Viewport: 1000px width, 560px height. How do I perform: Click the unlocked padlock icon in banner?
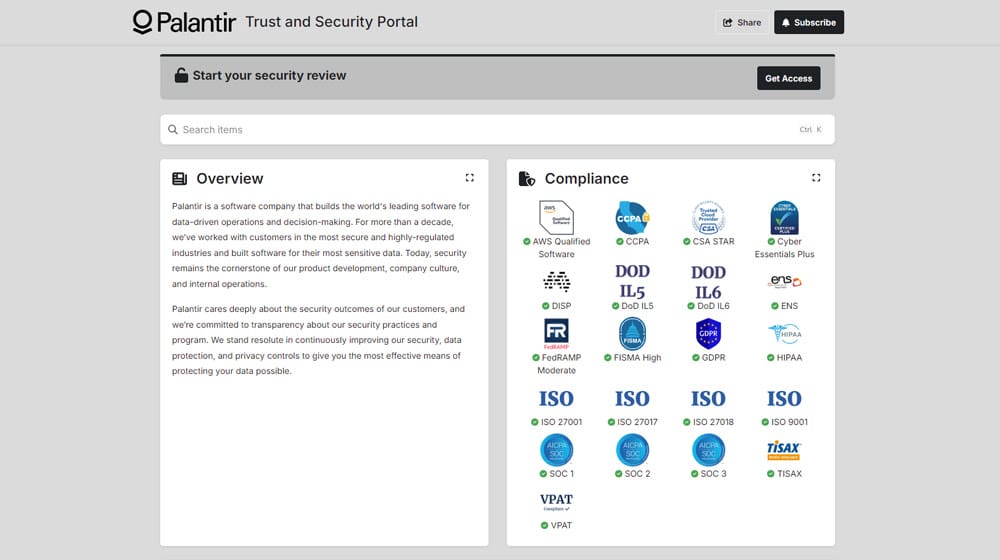click(181, 75)
